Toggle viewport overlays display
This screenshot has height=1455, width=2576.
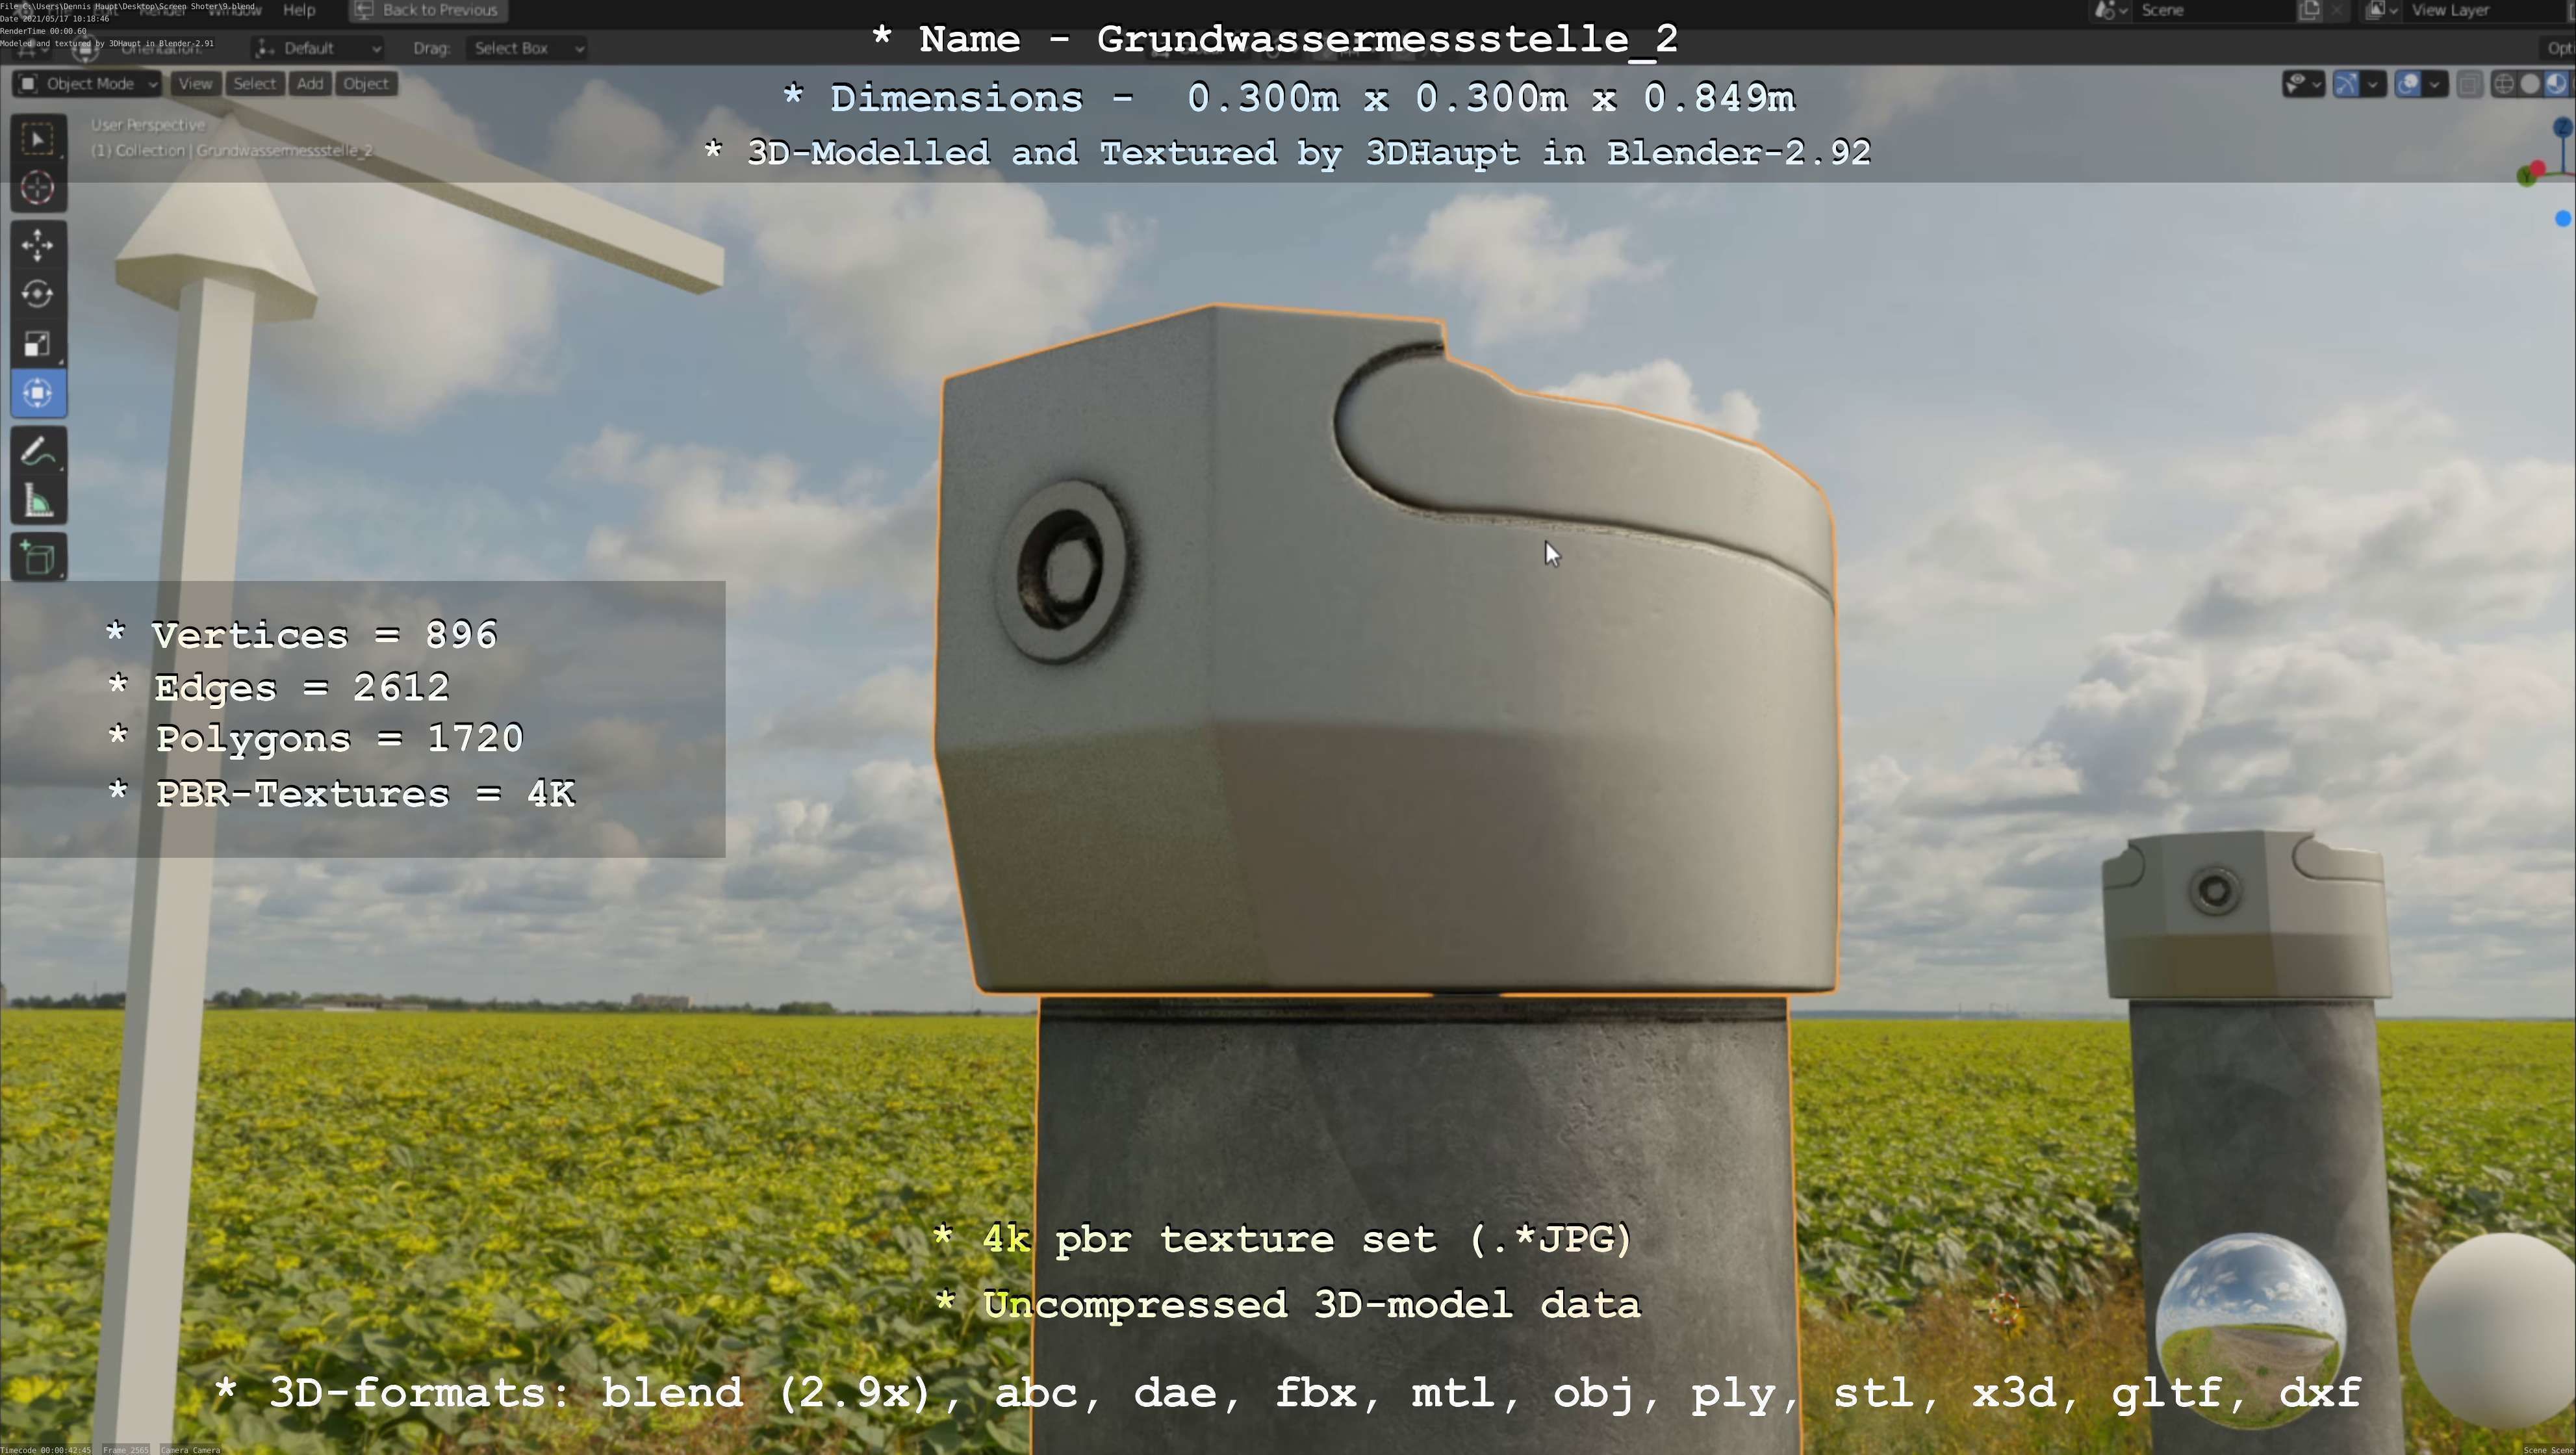tap(2409, 85)
